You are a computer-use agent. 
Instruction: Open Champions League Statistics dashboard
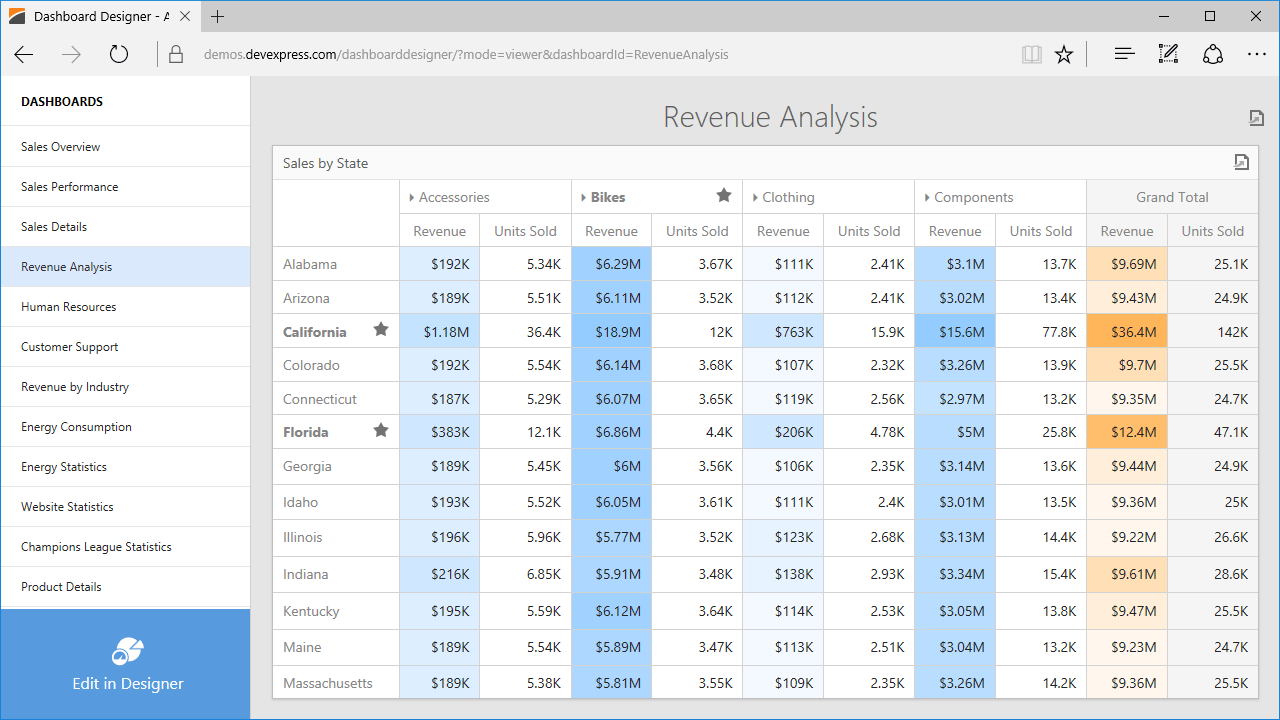click(x=96, y=547)
